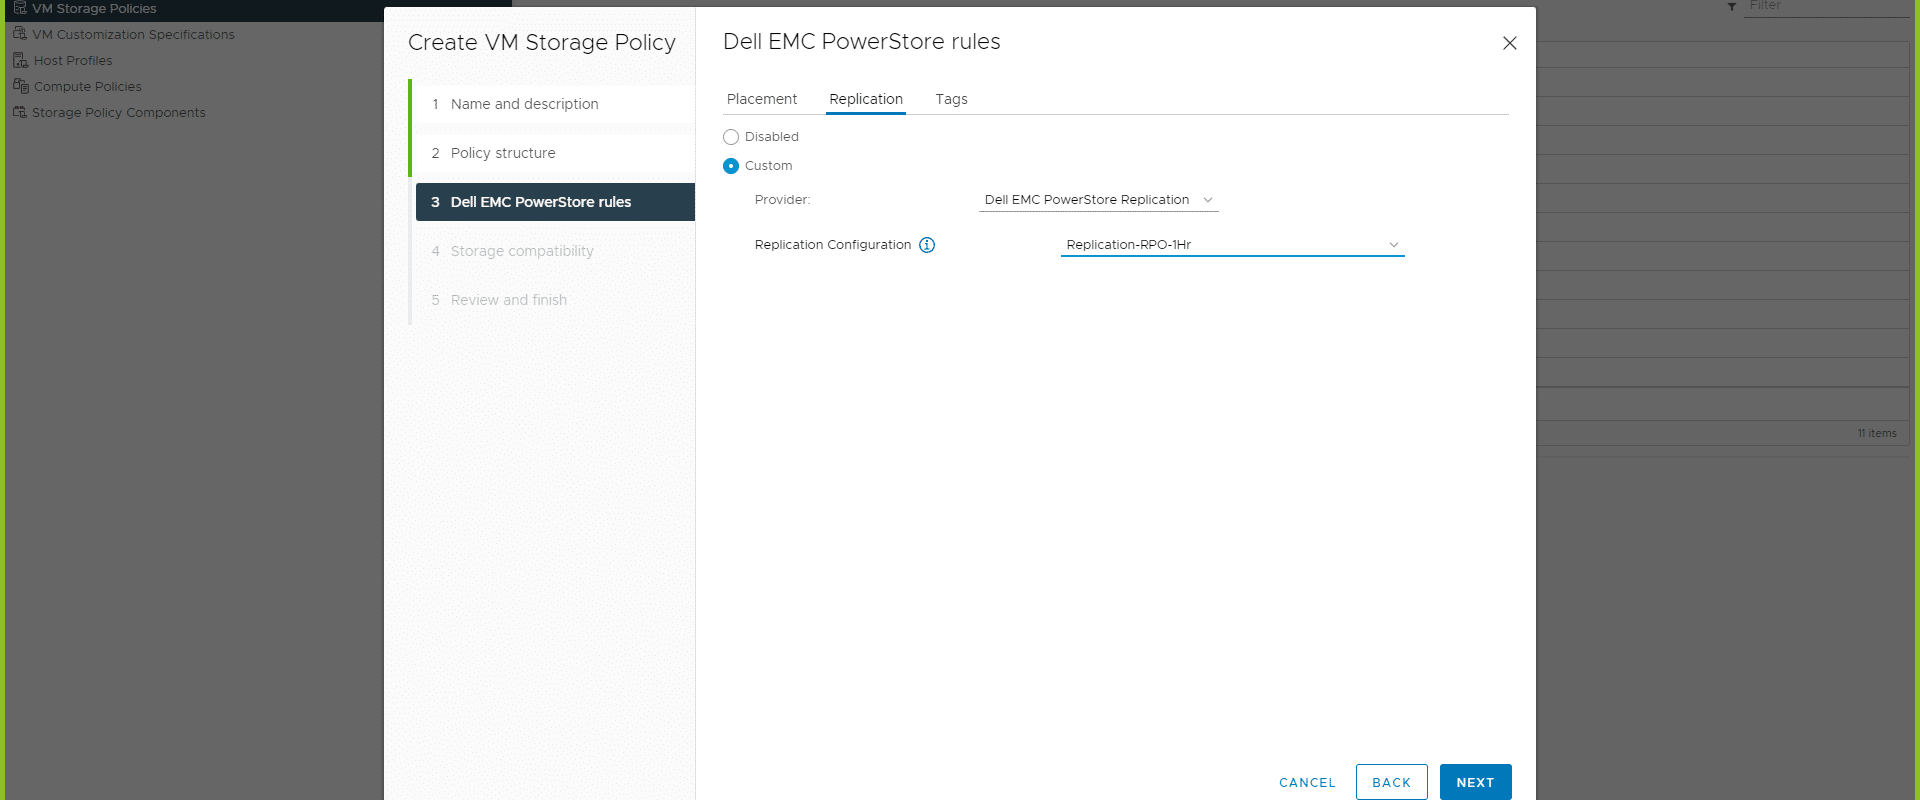Open the Provider dropdown

[1098, 200]
